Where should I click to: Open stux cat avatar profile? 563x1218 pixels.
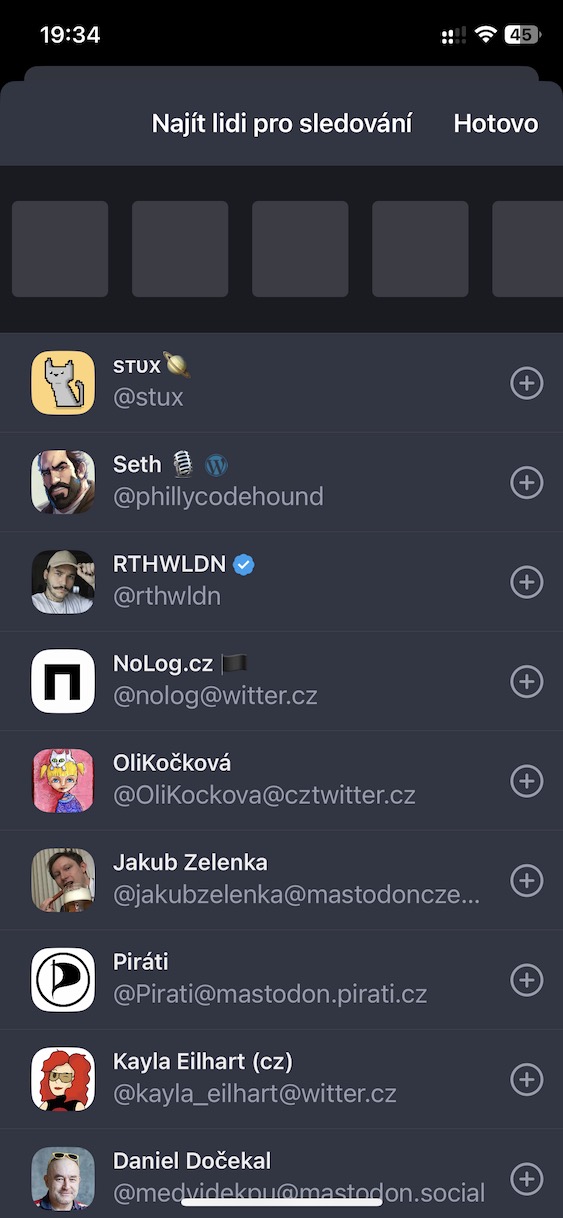pos(63,383)
